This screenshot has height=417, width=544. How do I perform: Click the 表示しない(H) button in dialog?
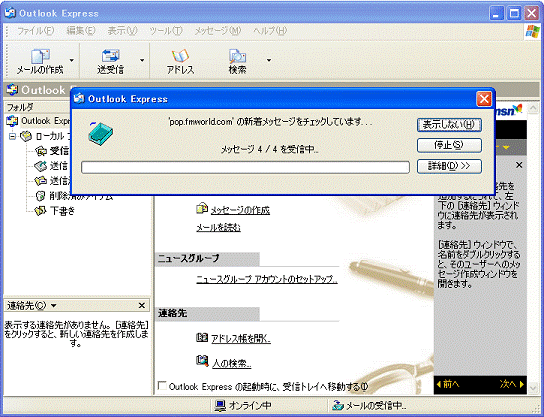pos(449,125)
